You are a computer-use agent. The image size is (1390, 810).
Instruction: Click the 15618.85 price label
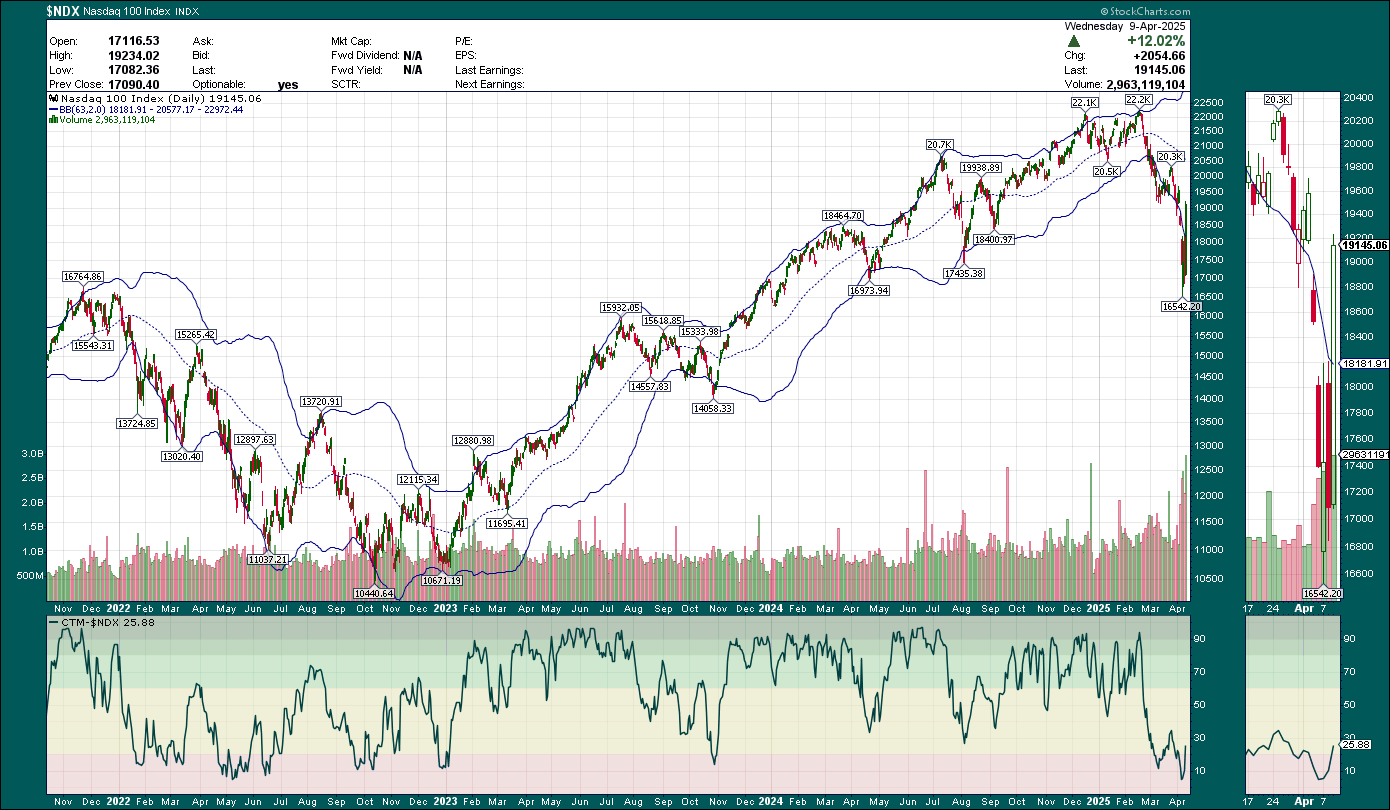663,320
